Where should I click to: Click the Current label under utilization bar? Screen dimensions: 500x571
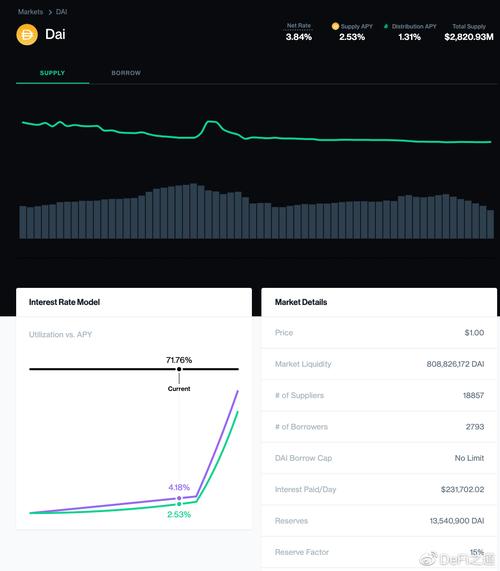[179, 389]
